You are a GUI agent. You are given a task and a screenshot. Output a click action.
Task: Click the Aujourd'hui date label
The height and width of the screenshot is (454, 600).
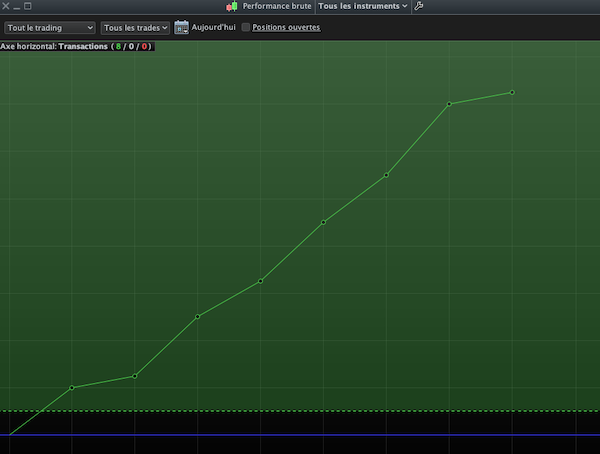click(x=213, y=27)
